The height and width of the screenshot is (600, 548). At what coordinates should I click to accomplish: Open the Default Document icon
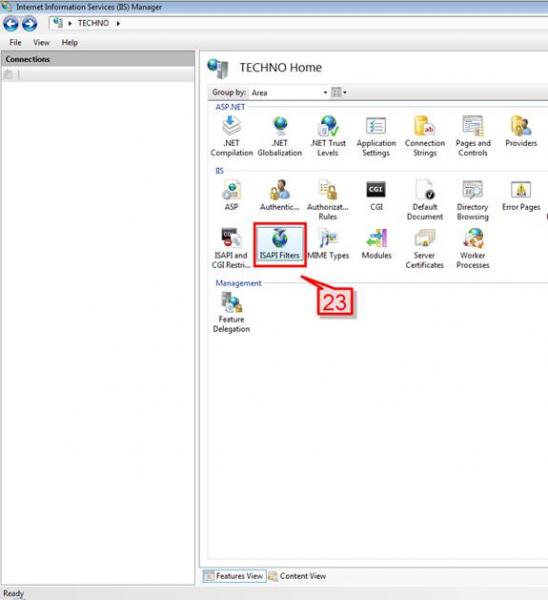[x=425, y=200]
